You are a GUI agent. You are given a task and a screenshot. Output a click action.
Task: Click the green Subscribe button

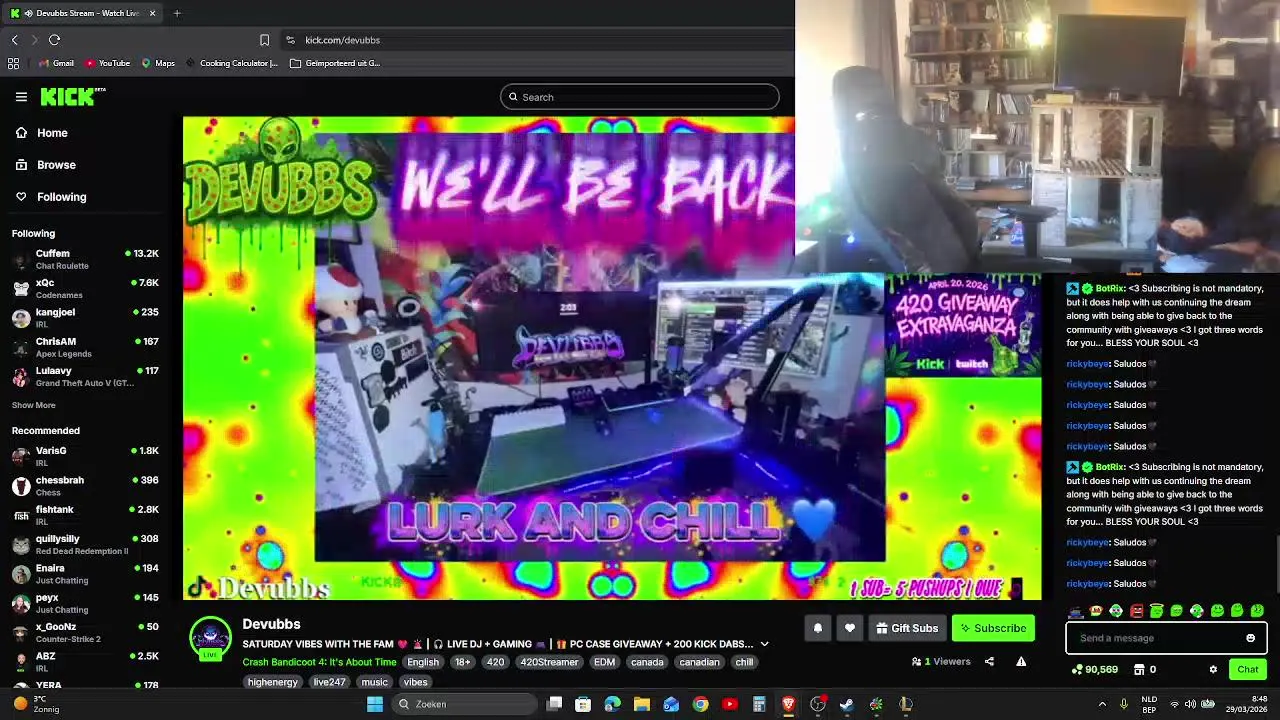coord(993,628)
